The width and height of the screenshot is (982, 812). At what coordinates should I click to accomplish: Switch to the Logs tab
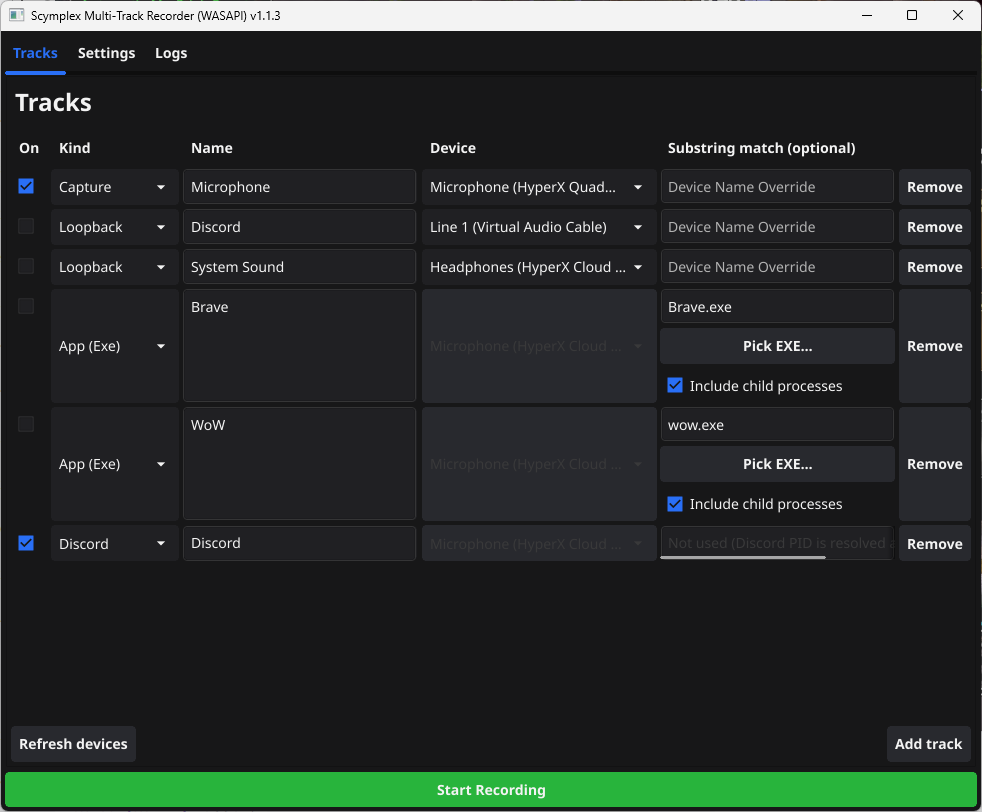[171, 53]
